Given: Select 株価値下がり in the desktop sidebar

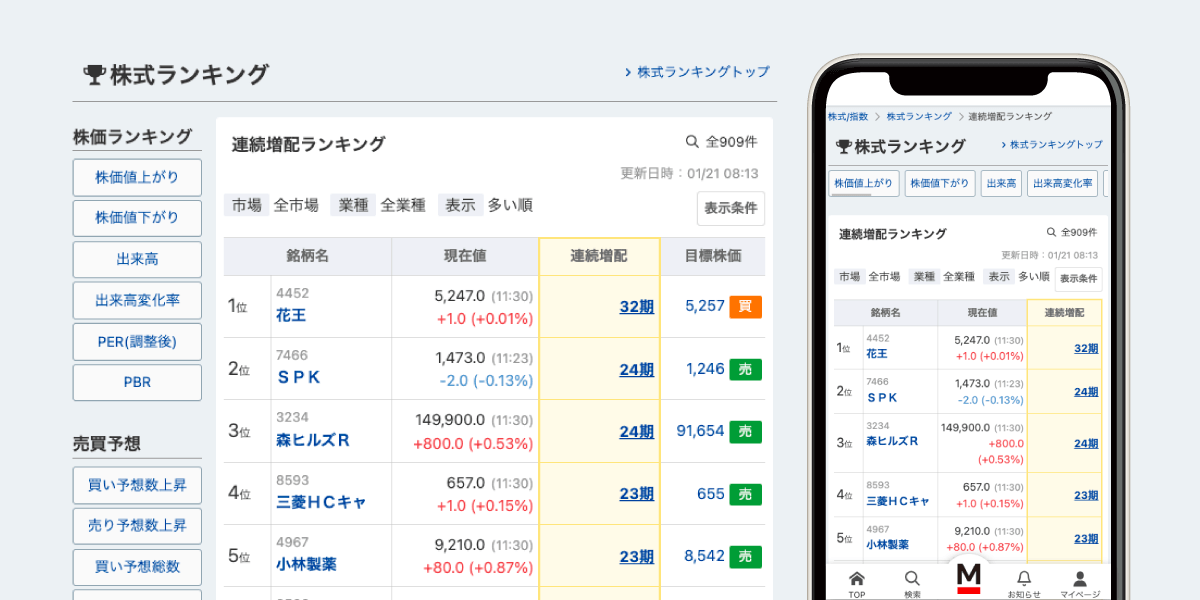Looking at the screenshot, I should pos(137,218).
